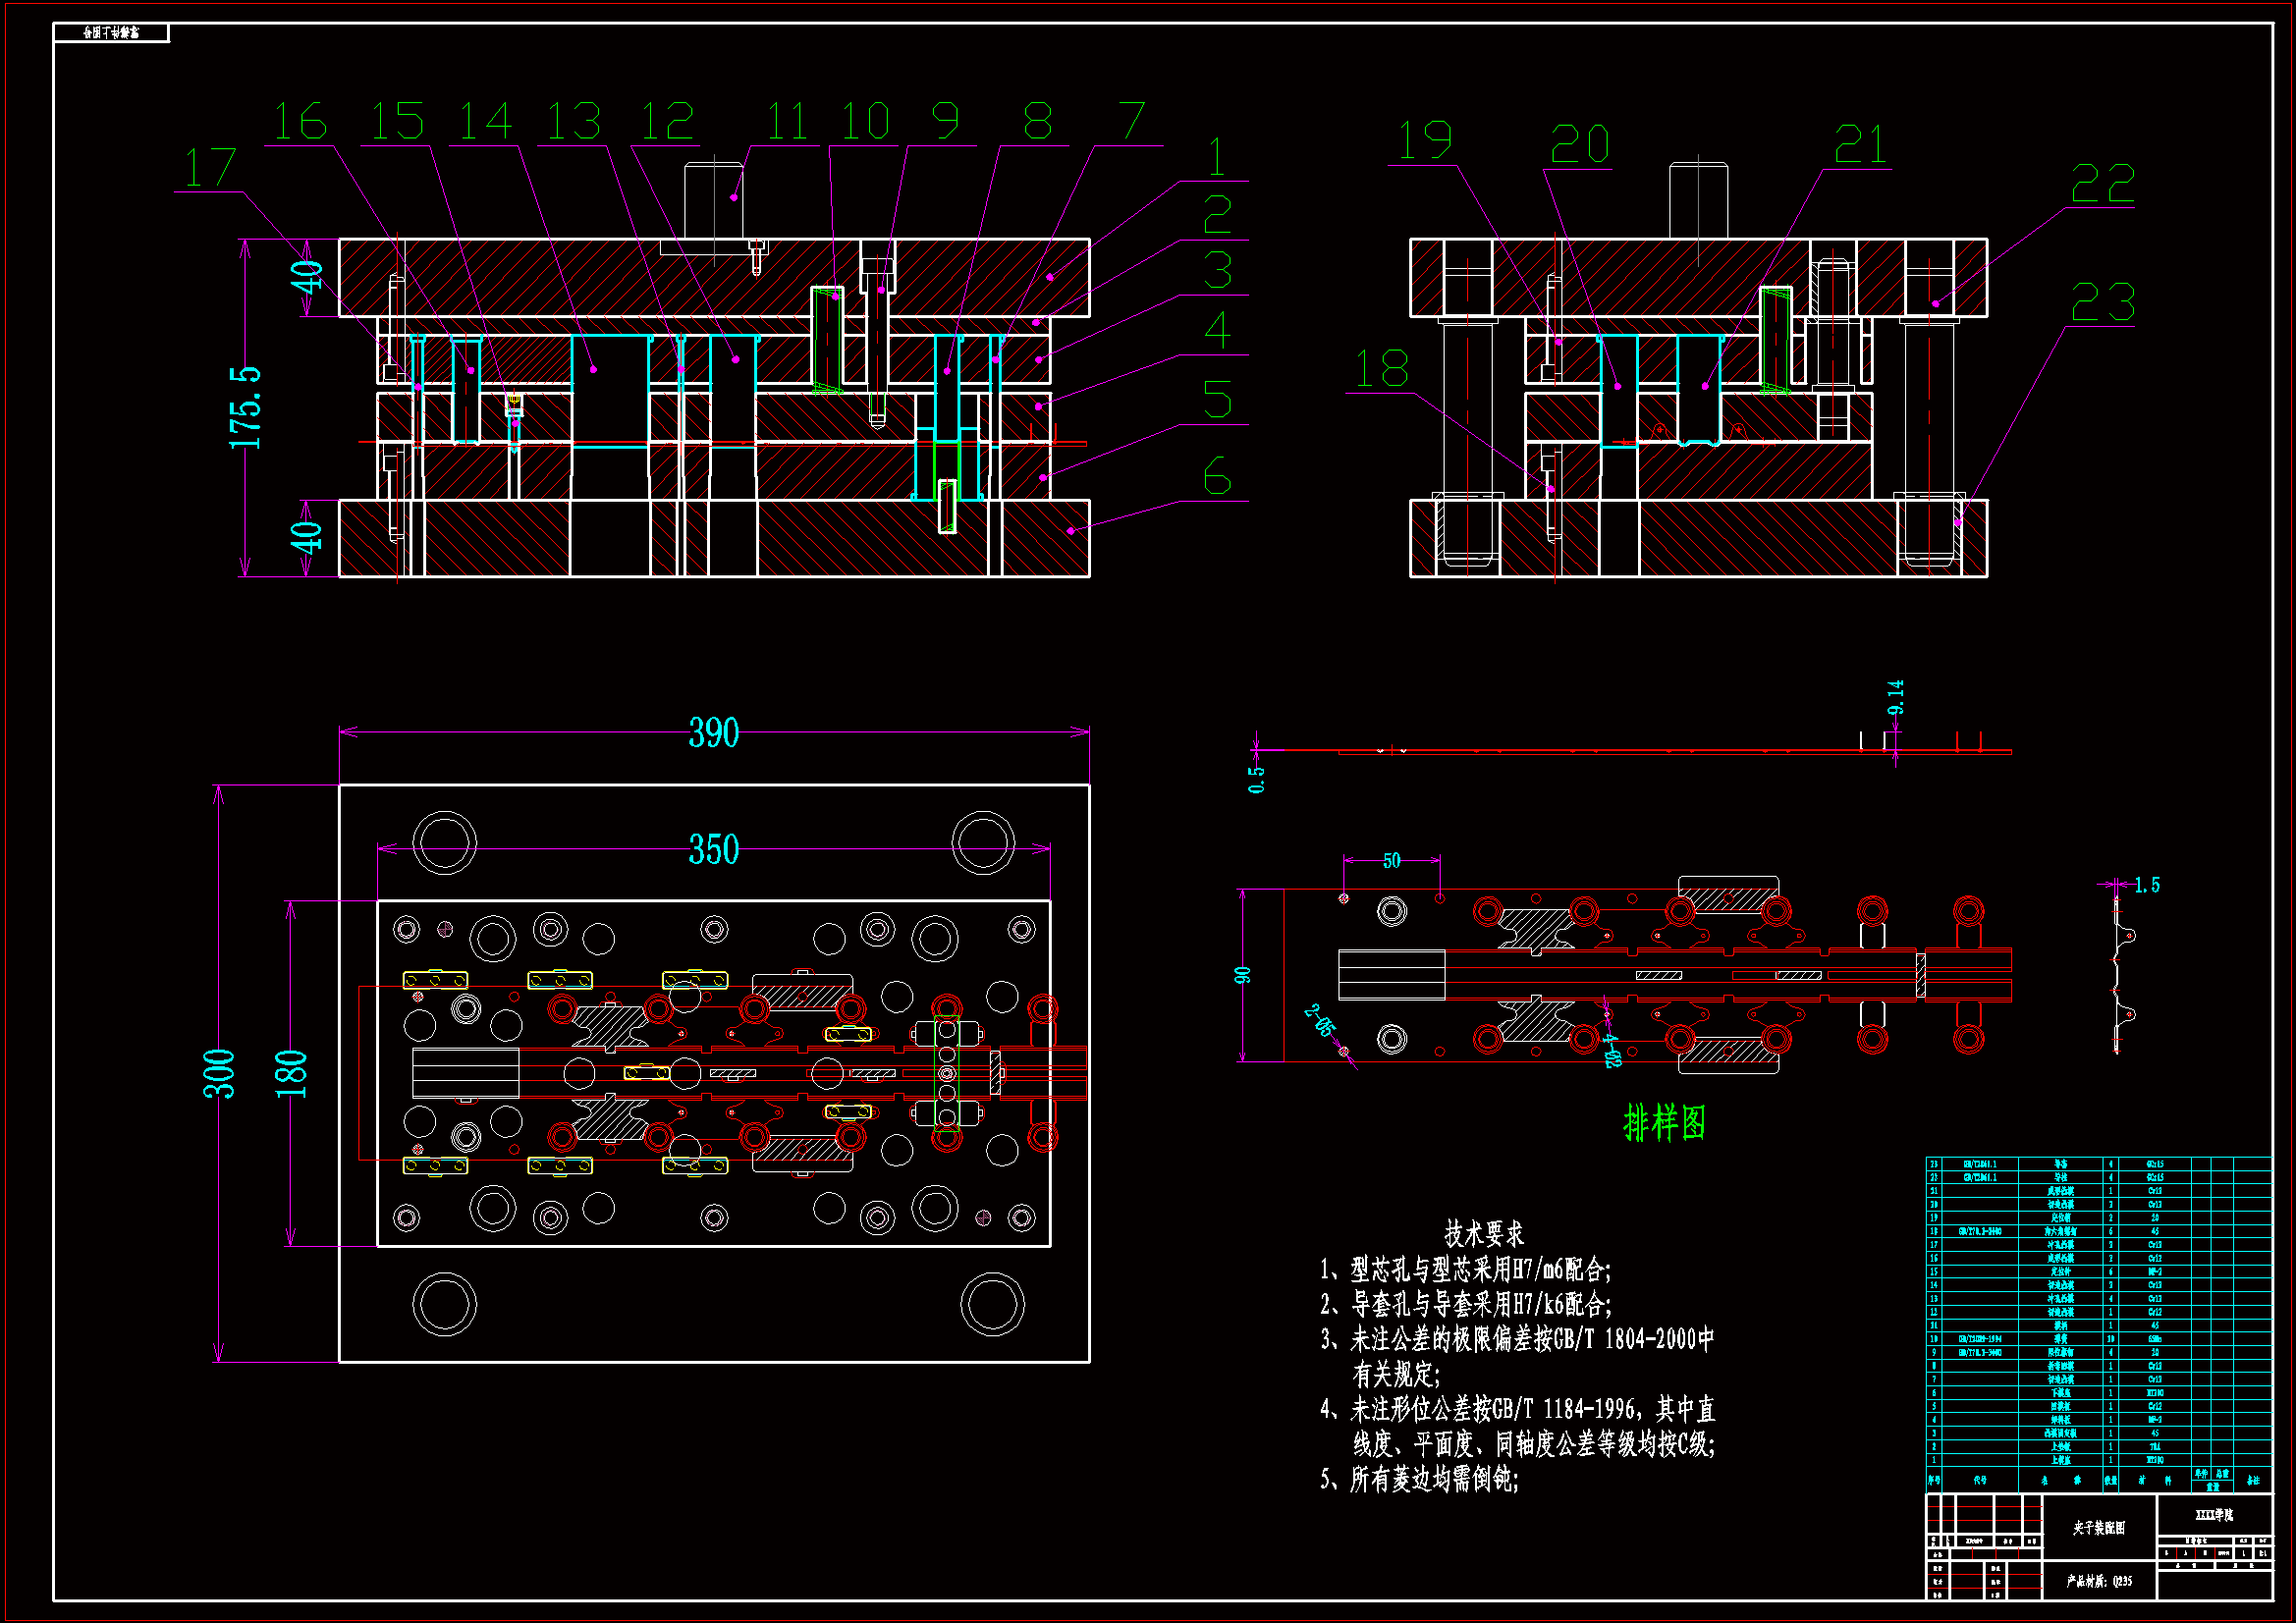2296x1623 pixels.
Task: Click the 390 width dimension text
Action: click(x=713, y=733)
